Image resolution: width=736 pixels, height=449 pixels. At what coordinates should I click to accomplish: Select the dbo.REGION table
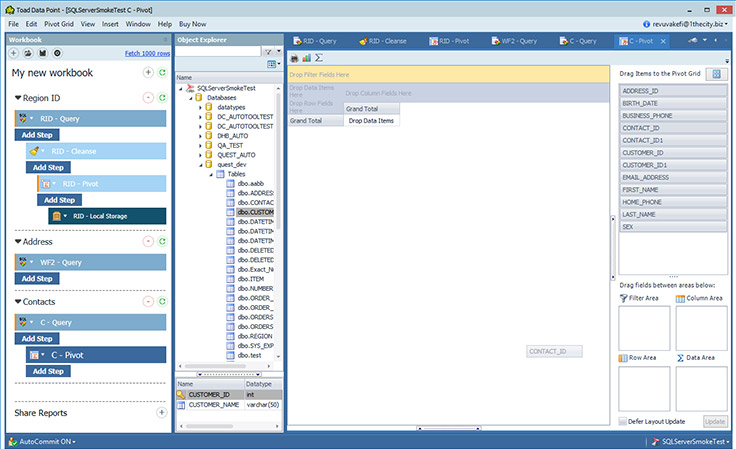click(x=256, y=336)
